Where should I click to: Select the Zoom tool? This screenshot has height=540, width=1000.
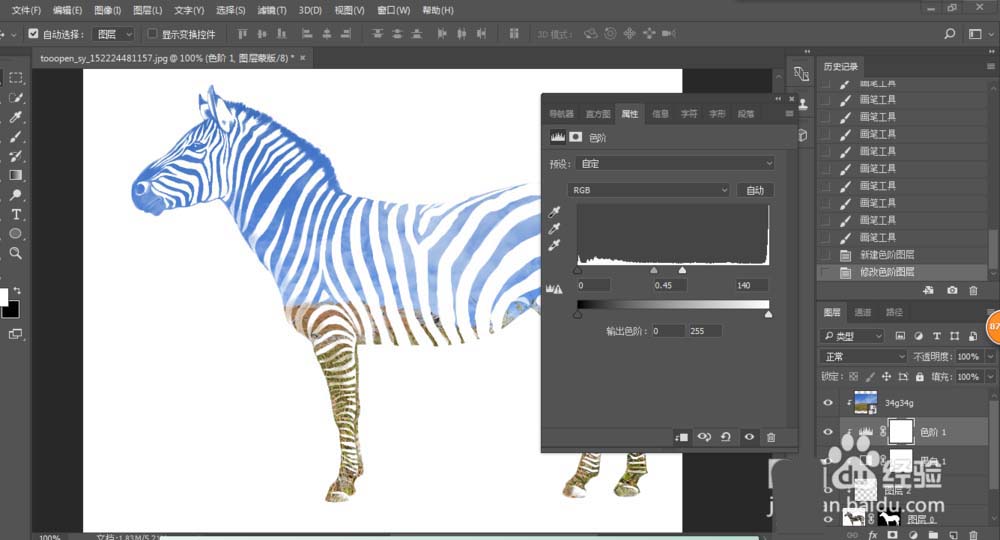coord(16,253)
